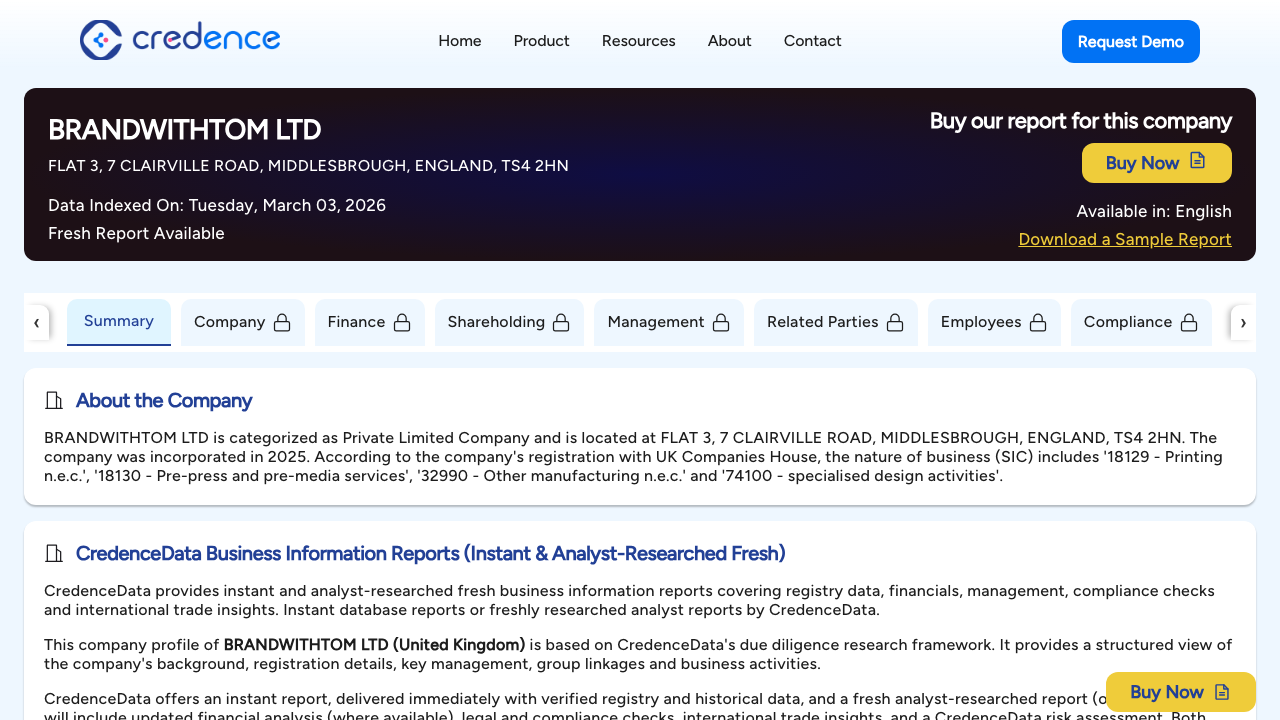Click the file icon in floating Buy Now button
This screenshot has width=1280, height=720.
pyautogui.click(x=1222, y=691)
